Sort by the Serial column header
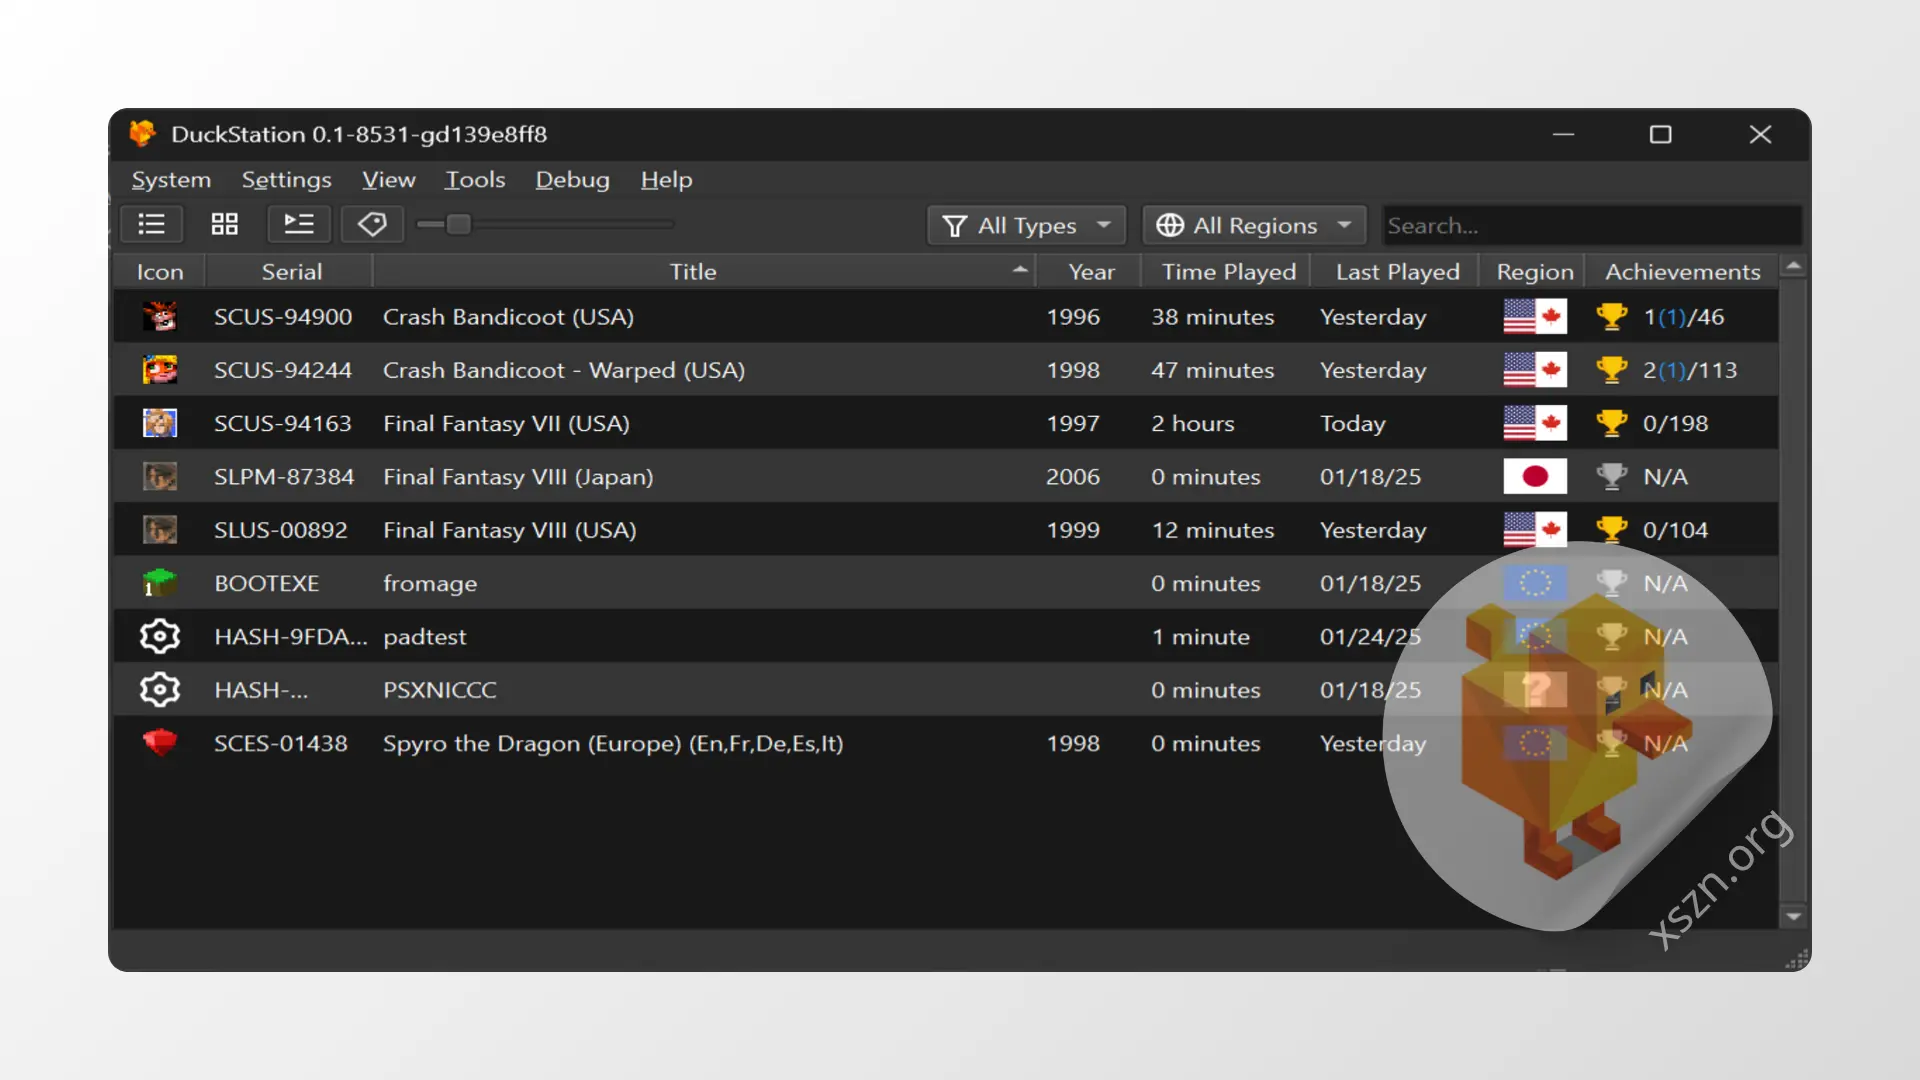This screenshot has width=1920, height=1080. pyautogui.click(x=291, y=272)
